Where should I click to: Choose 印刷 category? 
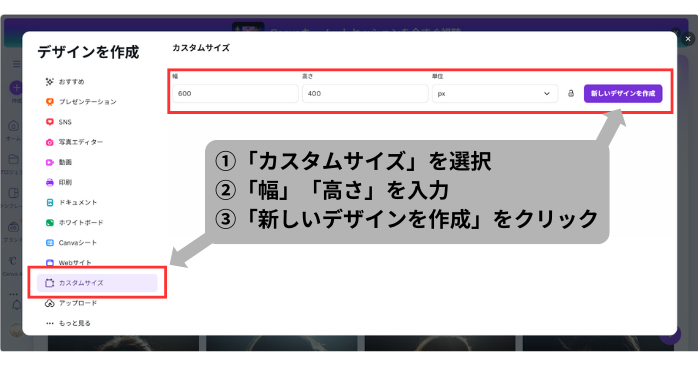[97, 182]
